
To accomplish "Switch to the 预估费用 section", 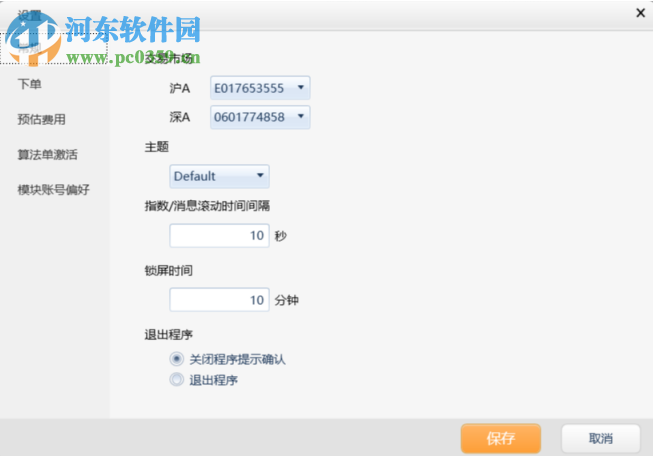I will 41,119.
